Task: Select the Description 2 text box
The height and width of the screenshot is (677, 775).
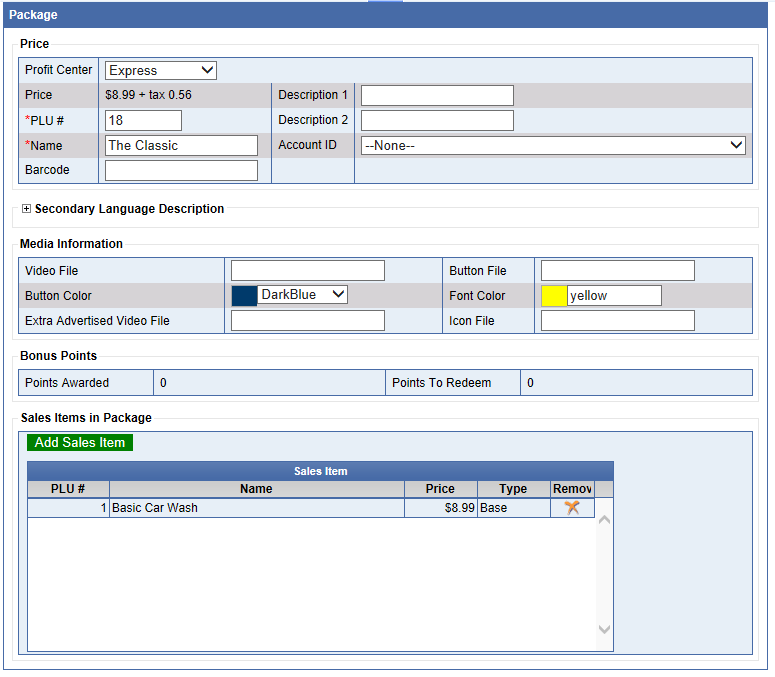Action: point(437,120)
